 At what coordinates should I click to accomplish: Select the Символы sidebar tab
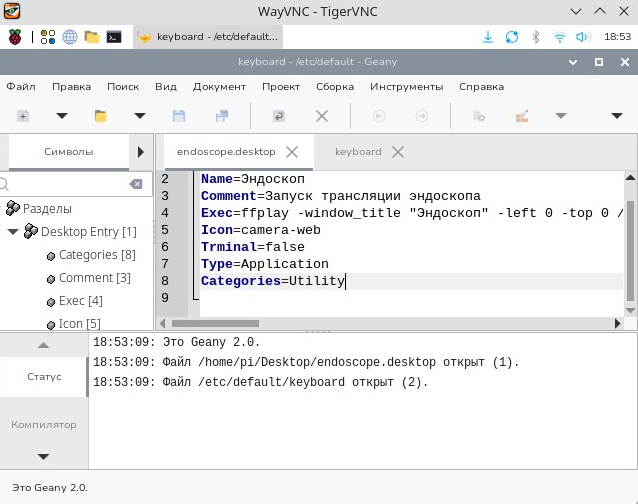click(69, 152)
